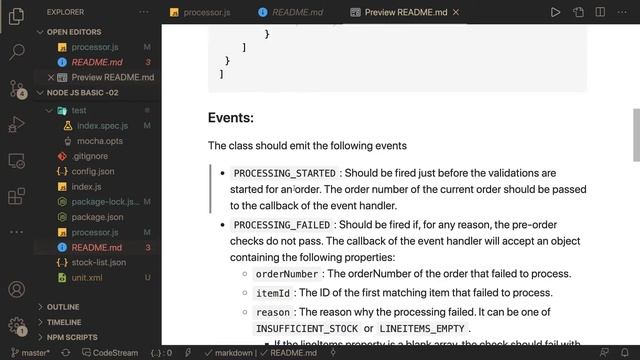The image size is (640, 360).
Task: Expand the NPM Scripts section
Action: (x=72, y=337)
